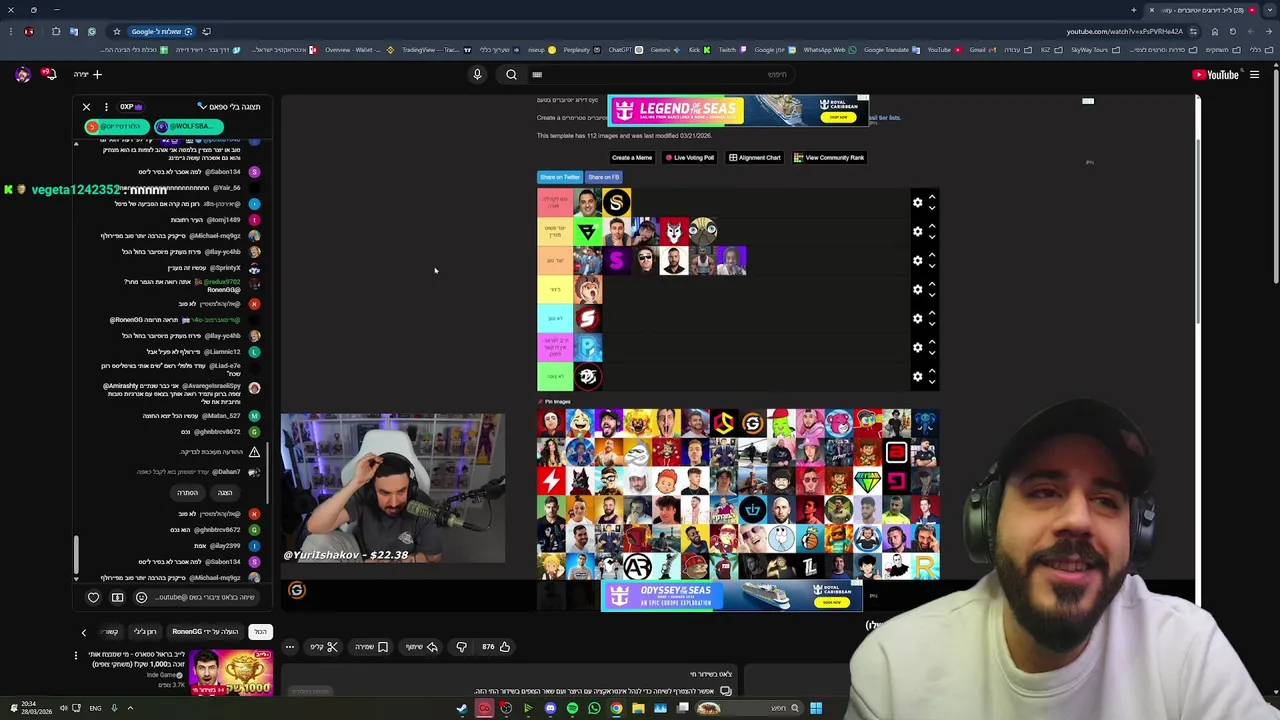Click the Windows Start button on taskbar
This screenshot has height=720, width=1280.
pos(816,708)
